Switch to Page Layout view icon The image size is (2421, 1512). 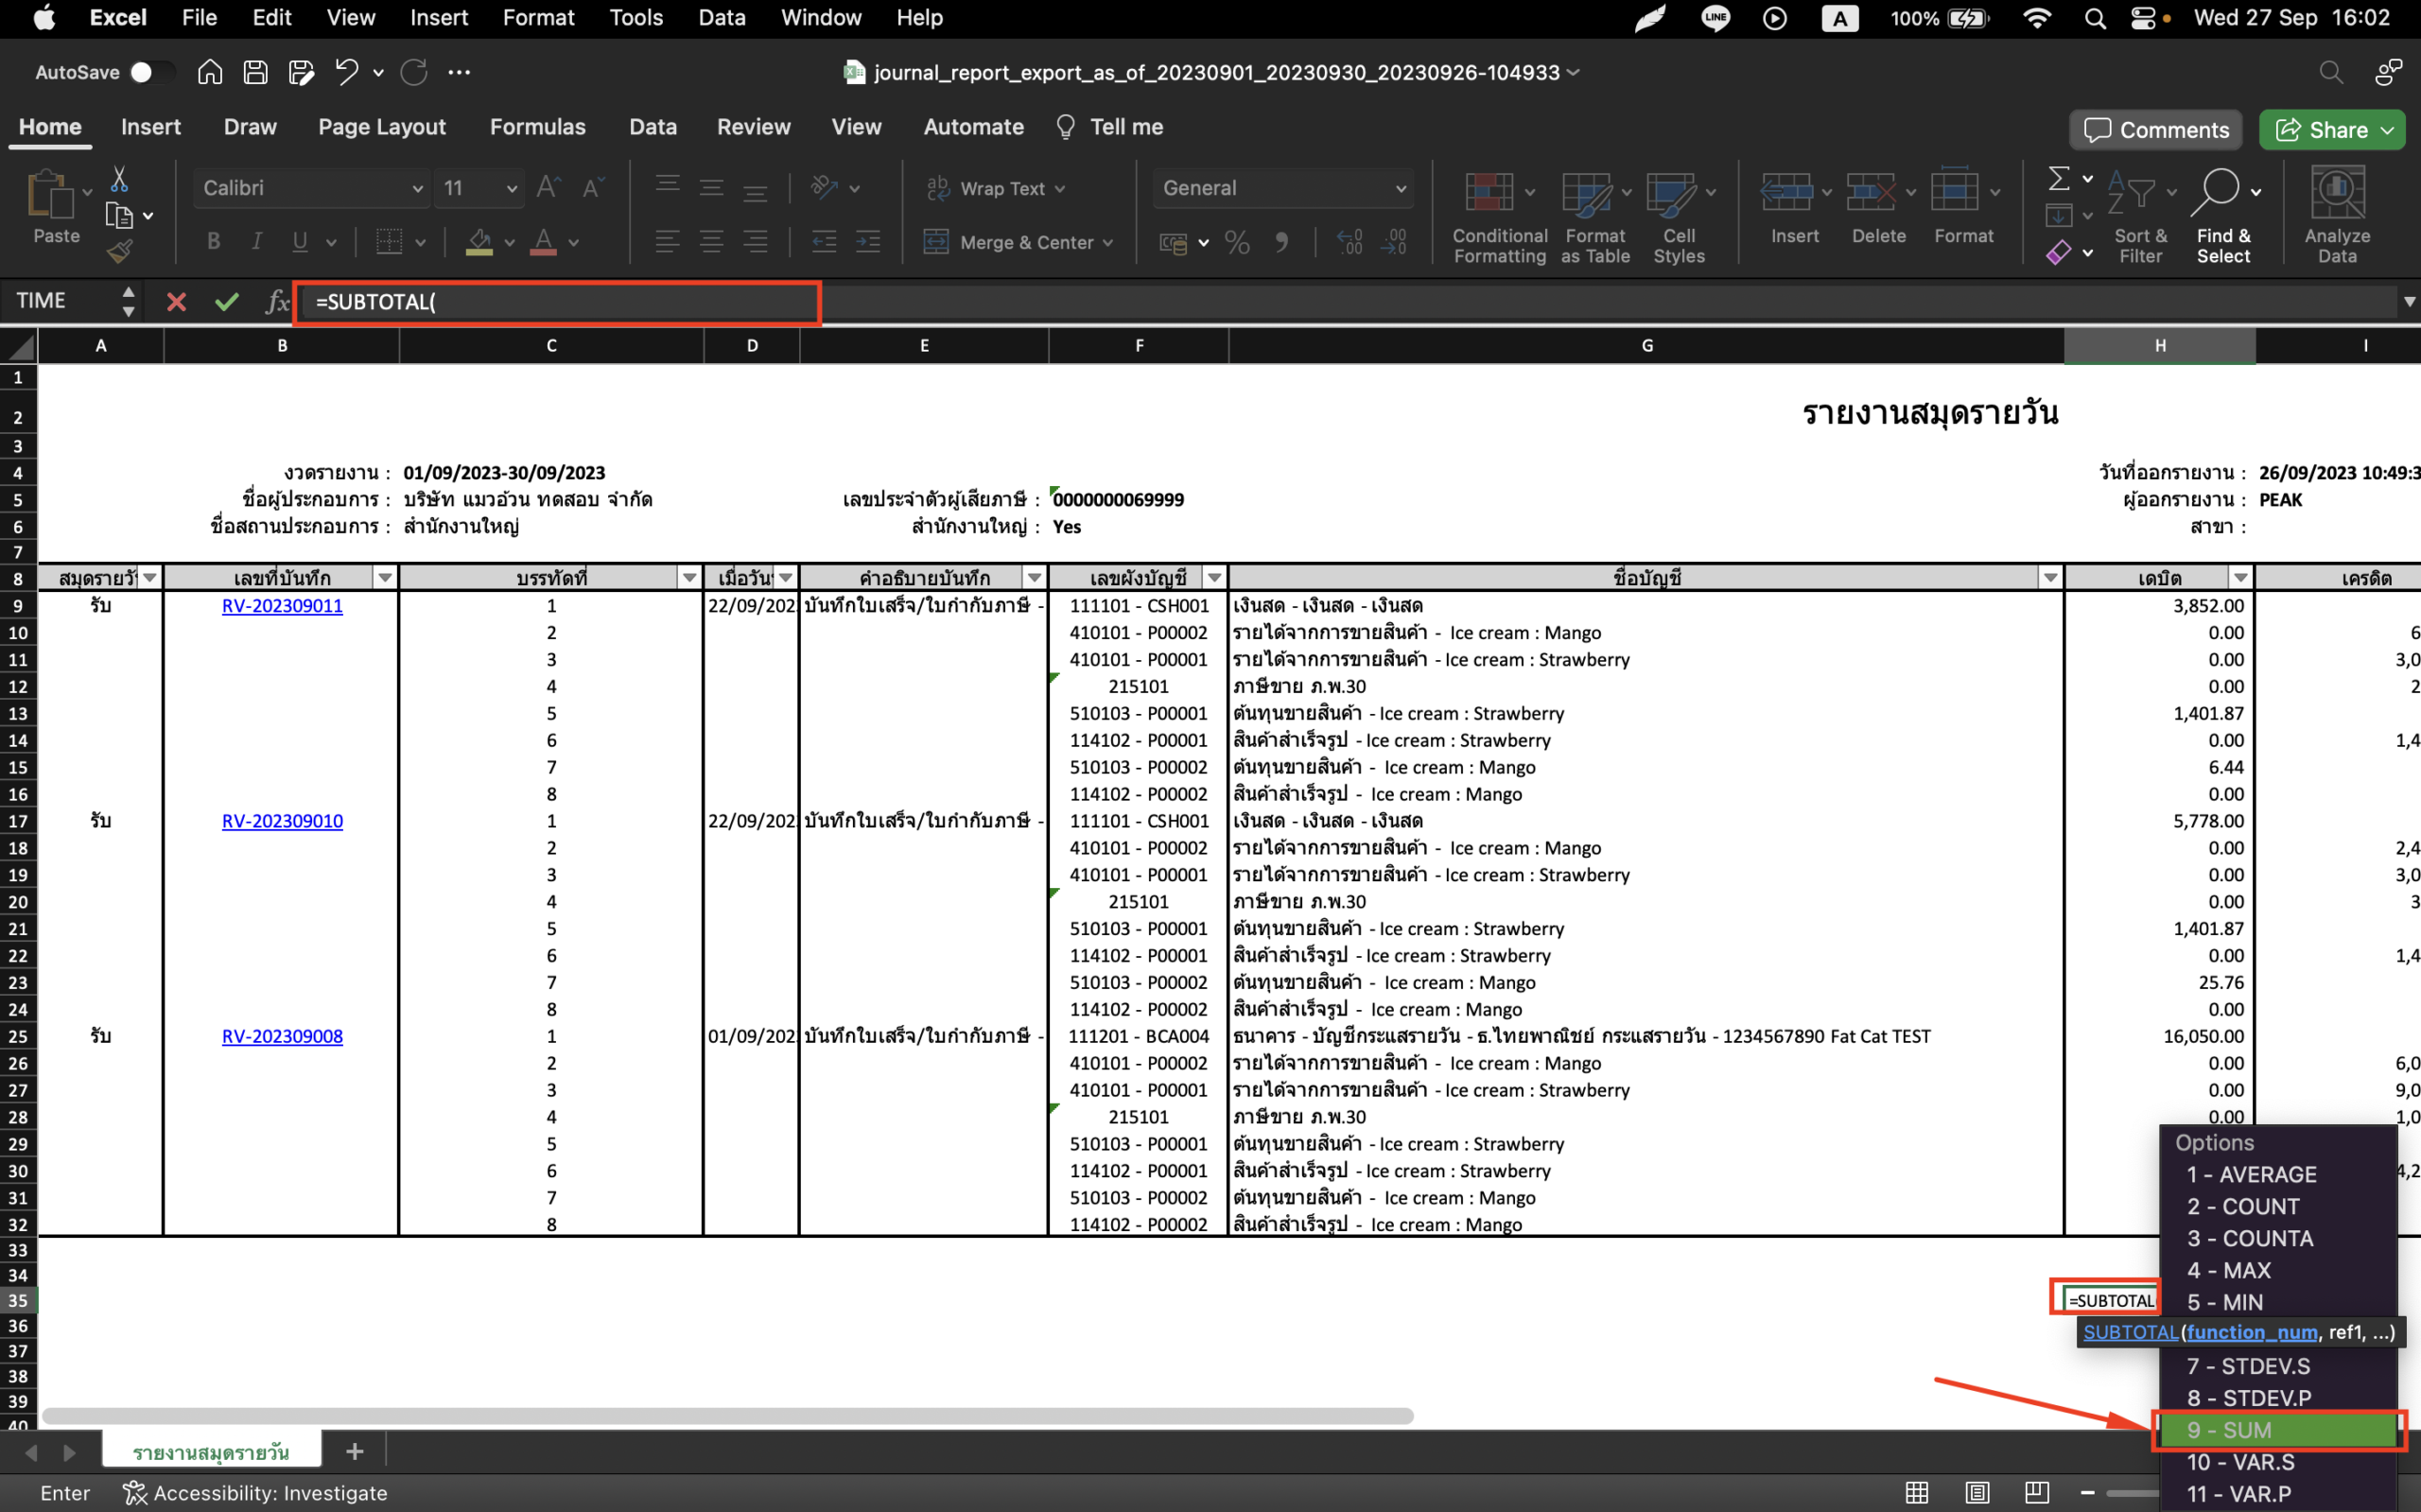1977,1493
